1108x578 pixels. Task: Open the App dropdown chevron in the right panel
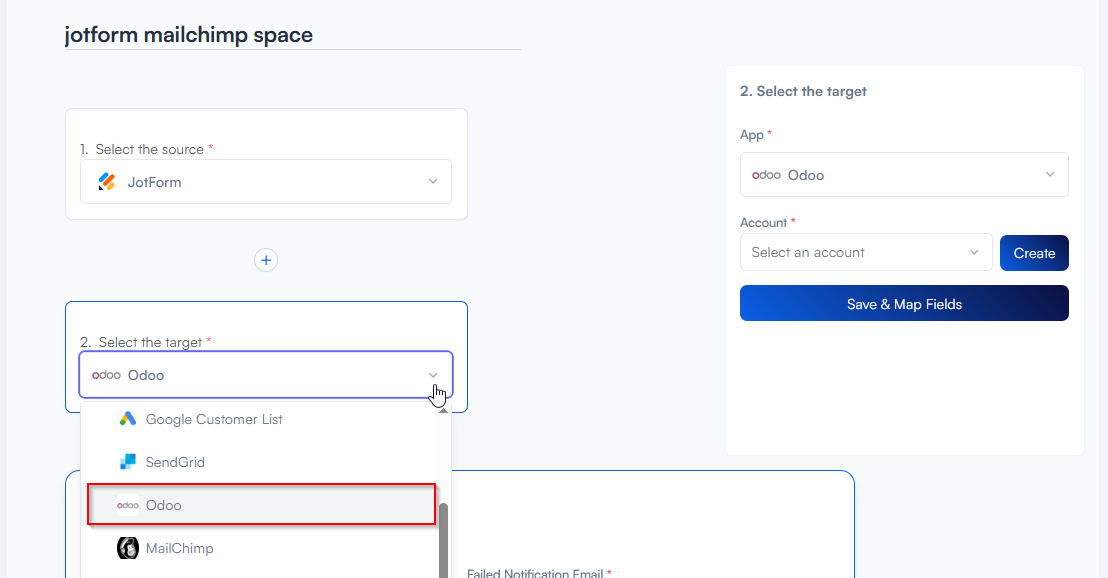click(1050, 175)
